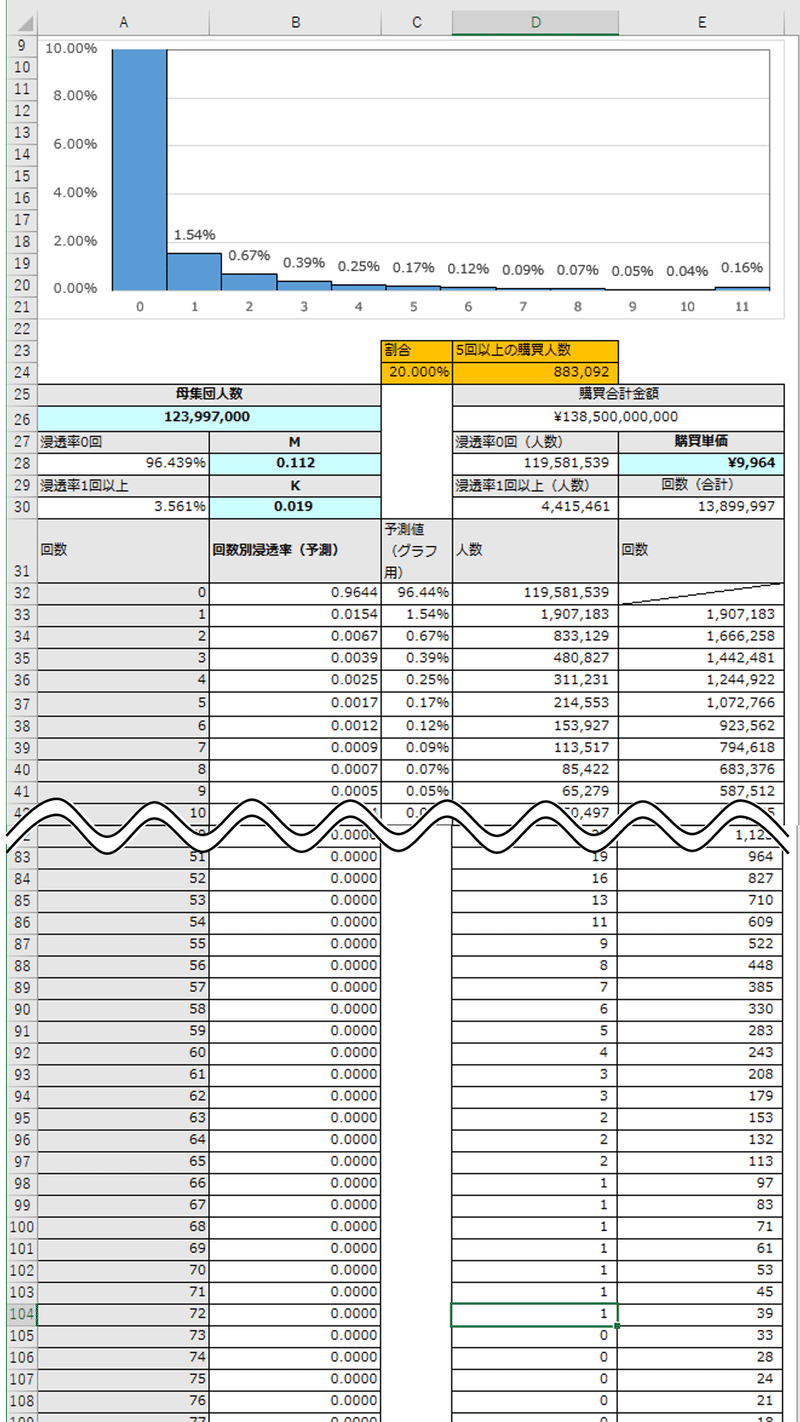Click chart x-axis label 11
This screenshot has height=1422, width=800.
point(741,307)
